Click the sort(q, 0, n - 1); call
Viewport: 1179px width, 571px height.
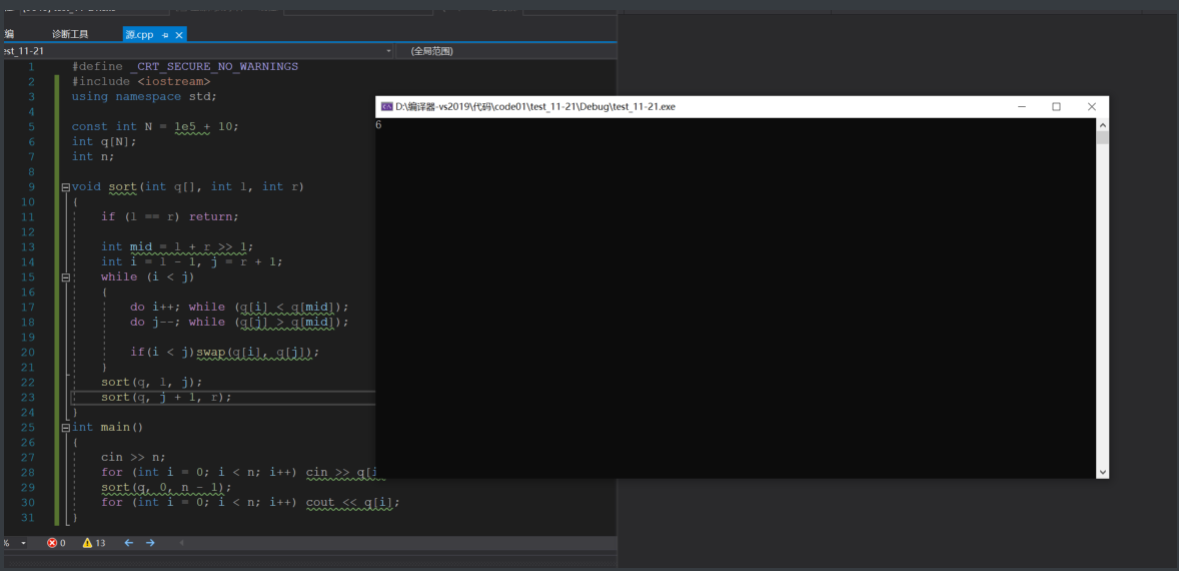pyautogui.click(x=166, y=487)
